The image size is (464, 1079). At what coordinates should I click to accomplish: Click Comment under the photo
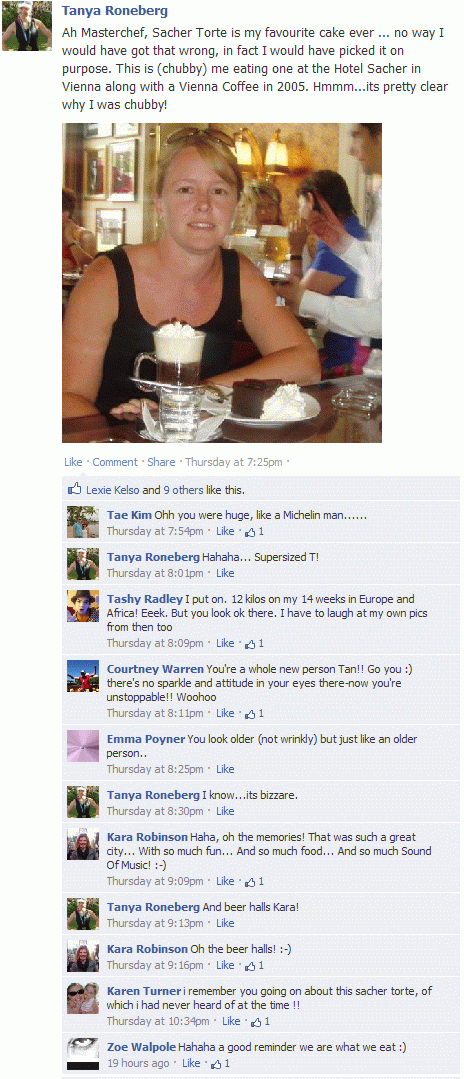point(115,462)
